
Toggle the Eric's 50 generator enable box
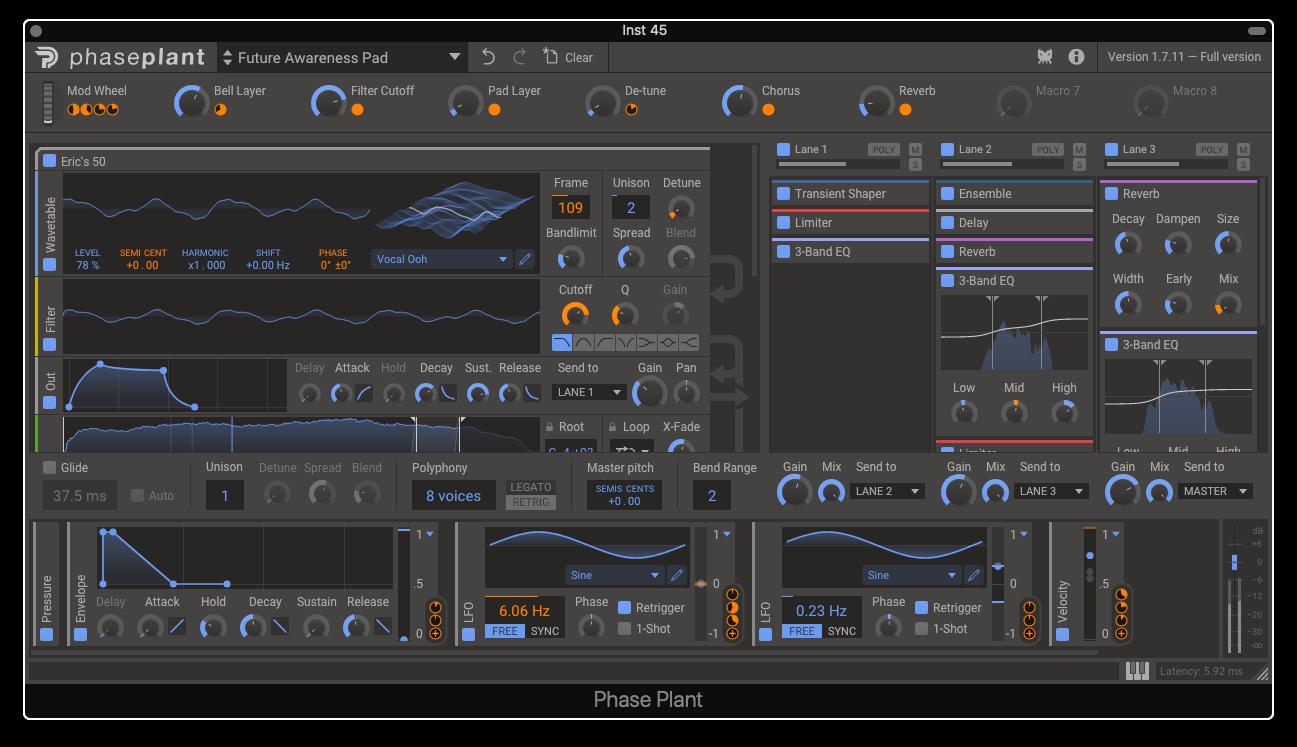[x=50, y=161]
